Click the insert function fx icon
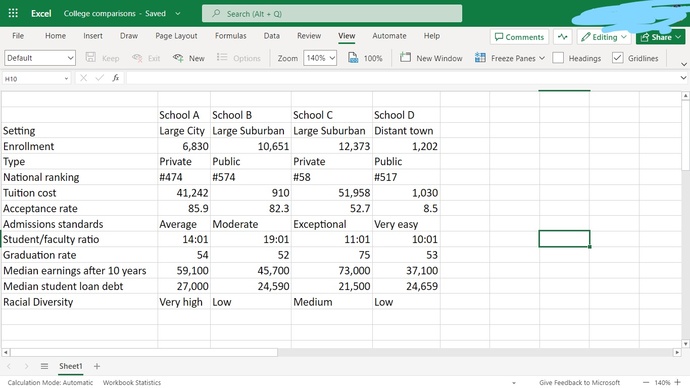Viewport: 690px width, 388px height. [116, 78]
